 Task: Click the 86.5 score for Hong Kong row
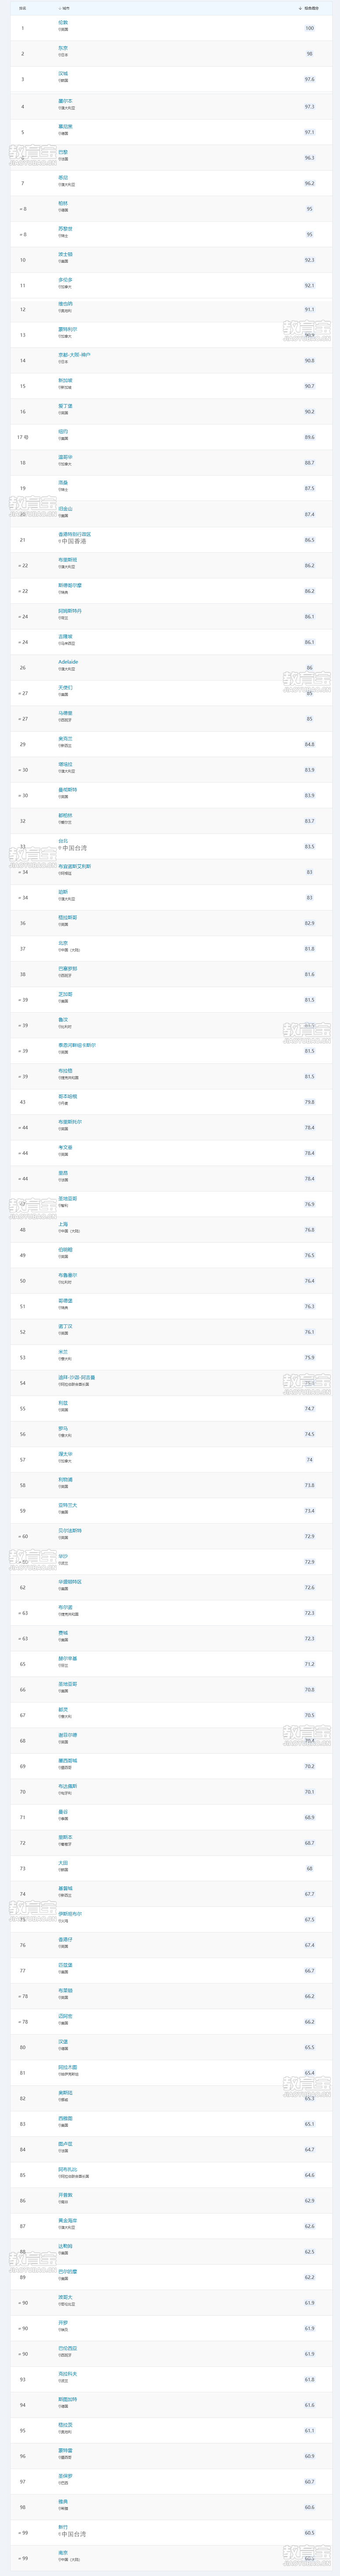point(310,540)
